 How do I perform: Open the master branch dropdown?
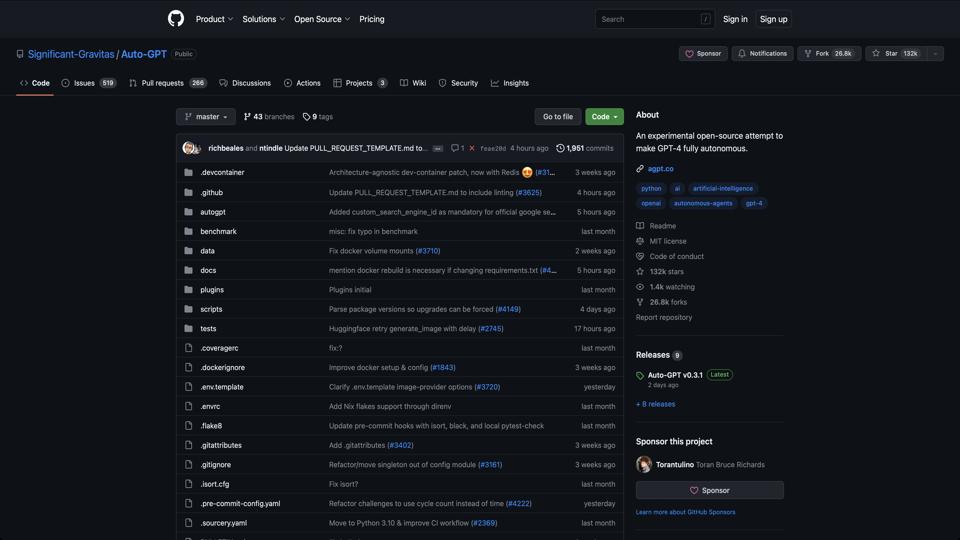pos(206,117)
